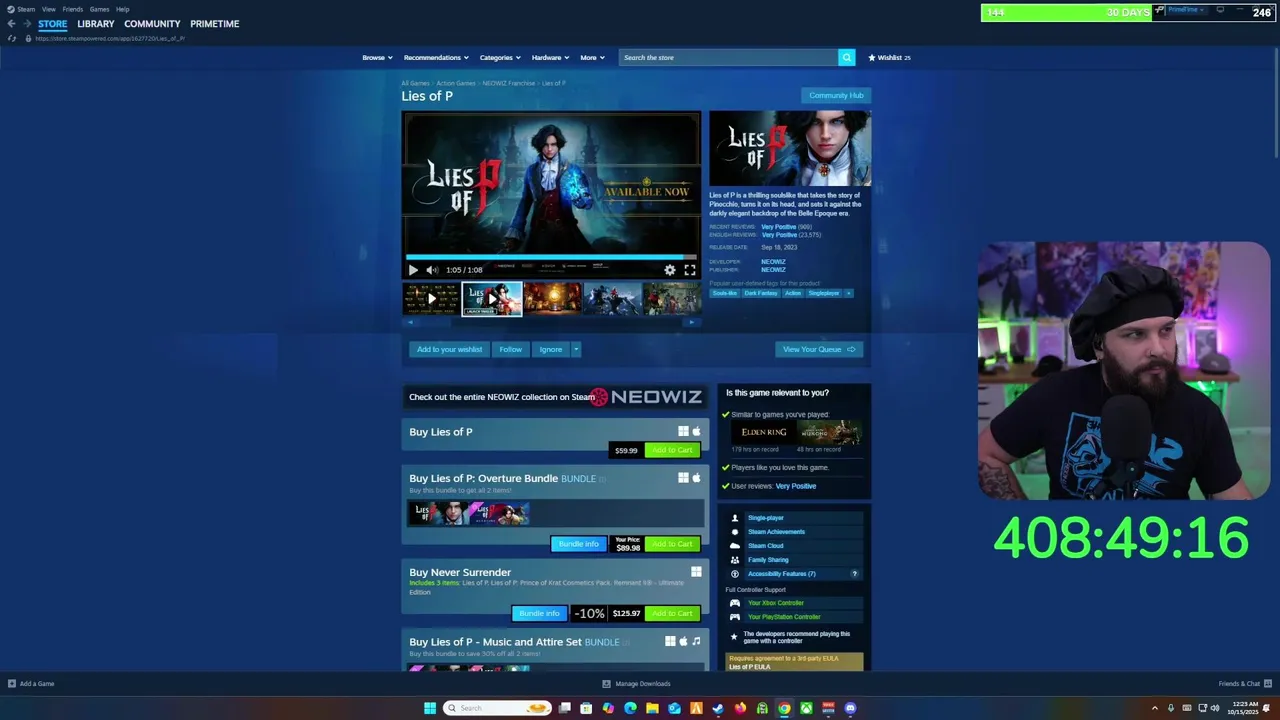Click Your Xbox Controller link
The image size is (1280, 720).
776,603
